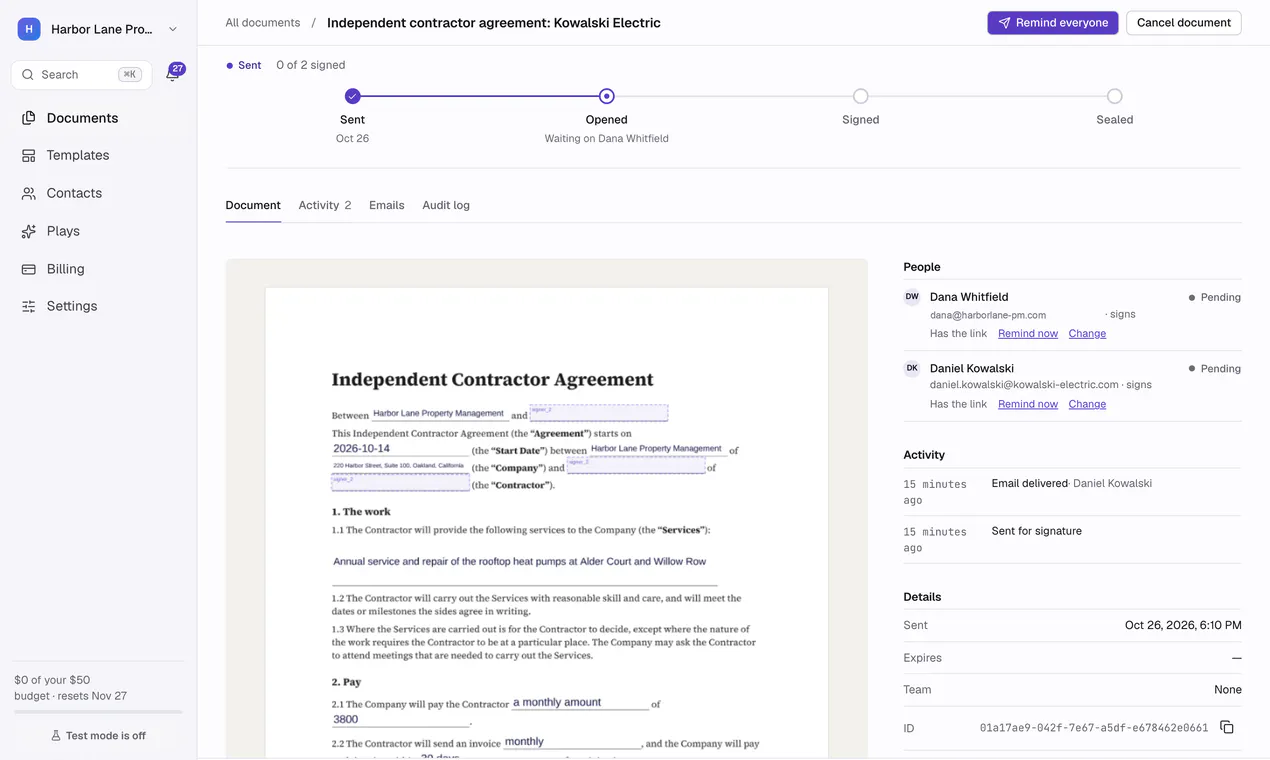Copy the document ID with copy icon

coord(1227,728)
